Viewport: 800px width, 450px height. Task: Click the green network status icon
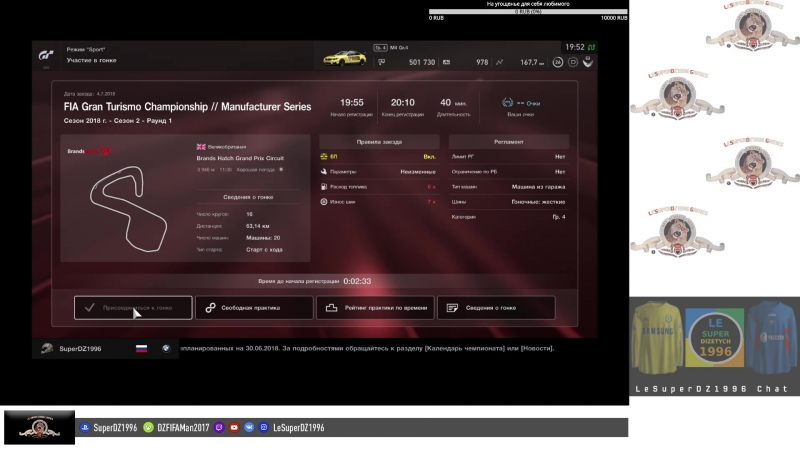(591, 47)
